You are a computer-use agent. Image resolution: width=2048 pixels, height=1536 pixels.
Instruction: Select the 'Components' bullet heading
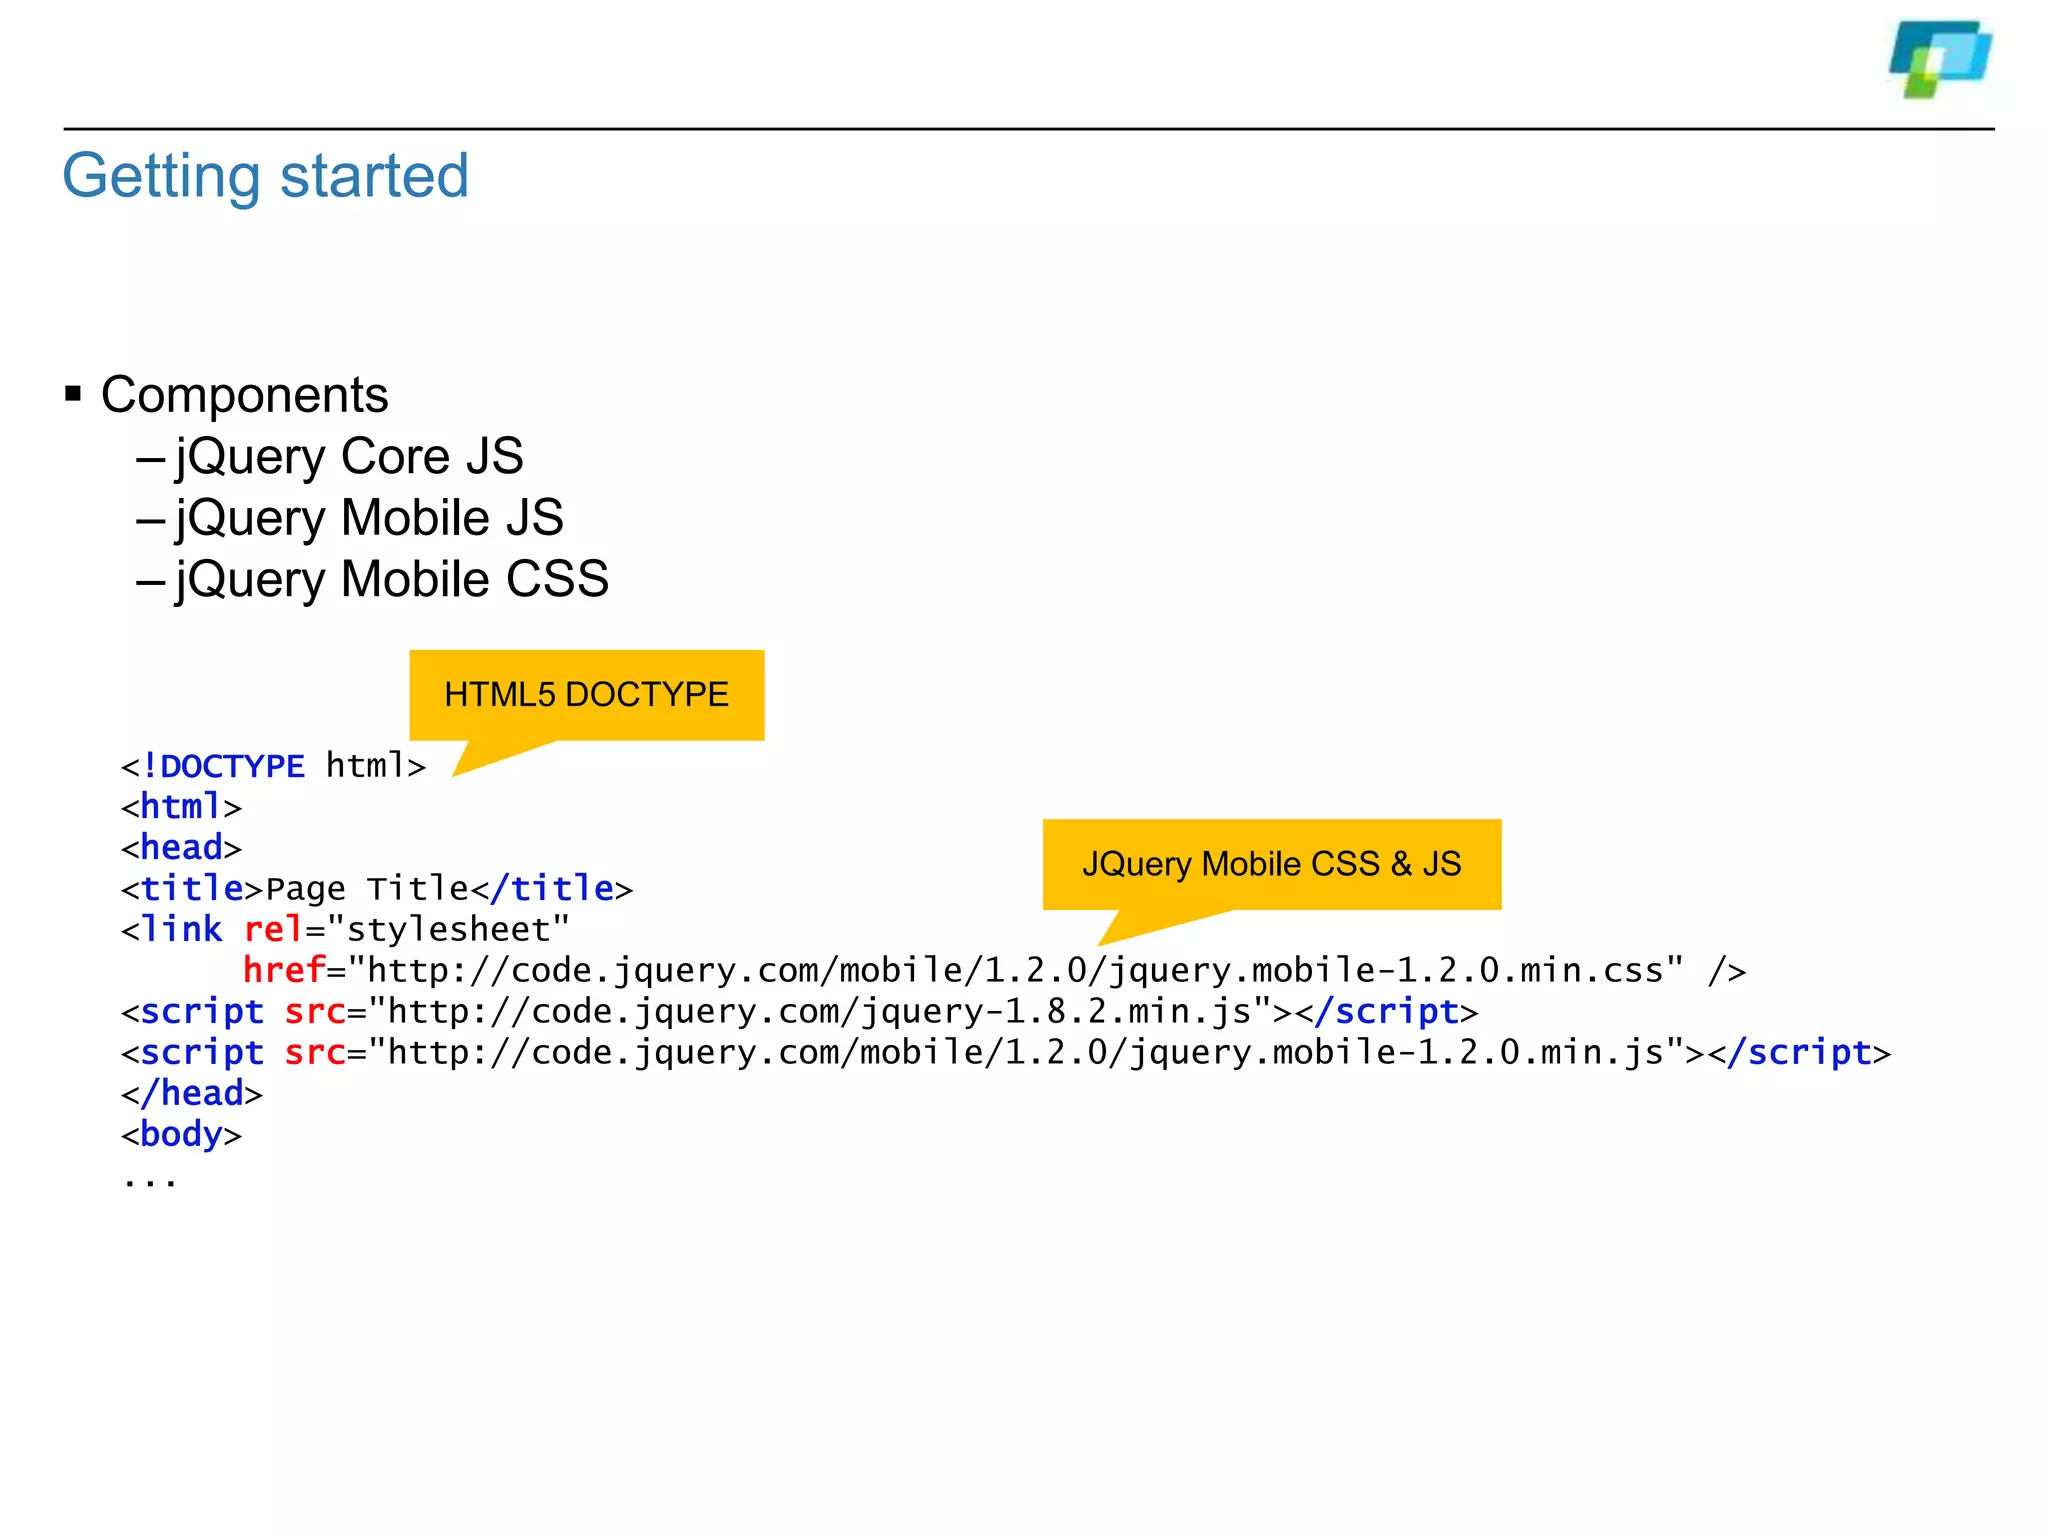click(x=244, y=395)
